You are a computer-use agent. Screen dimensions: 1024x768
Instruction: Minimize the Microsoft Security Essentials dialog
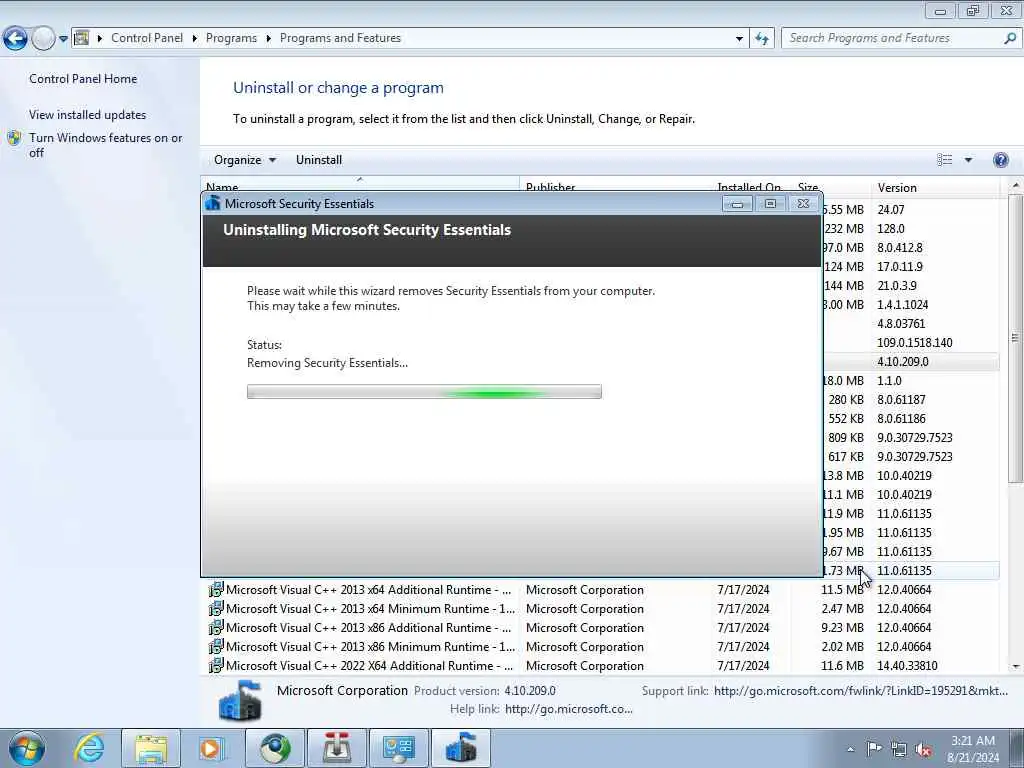coord(737,204)
